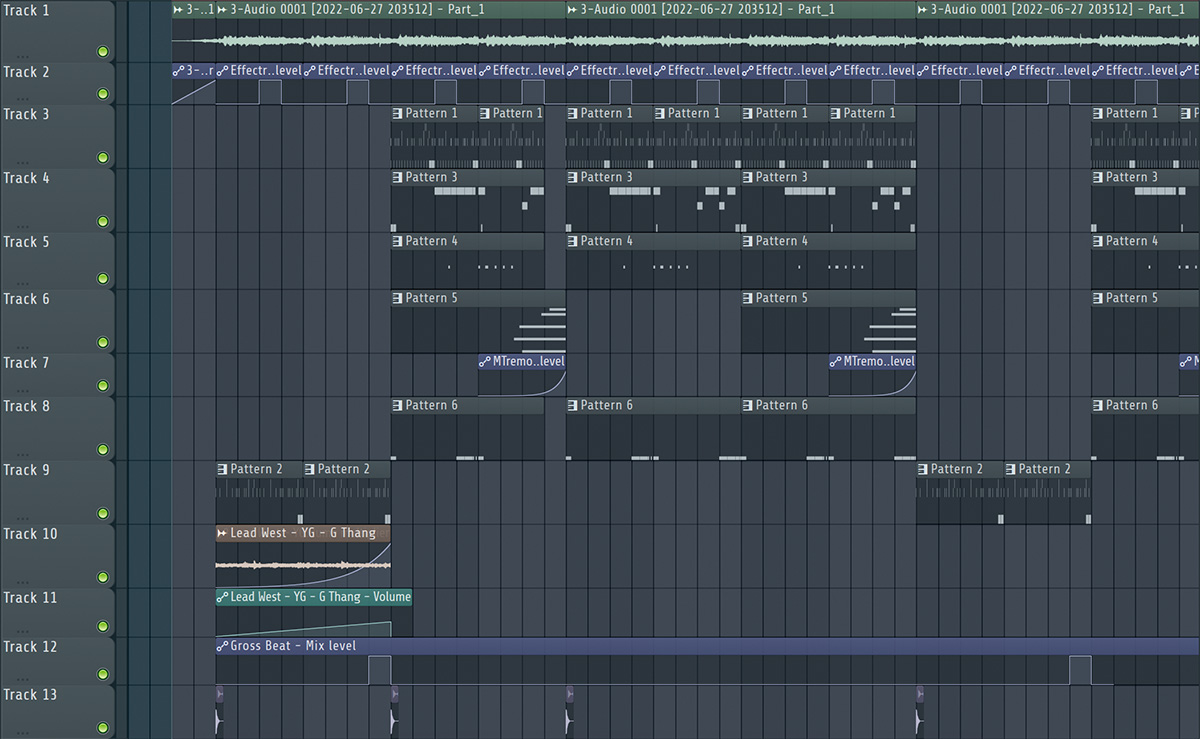Disable Track 6 using its mute LED
The width and height of the screenshot is (1200, 739).
102,343
